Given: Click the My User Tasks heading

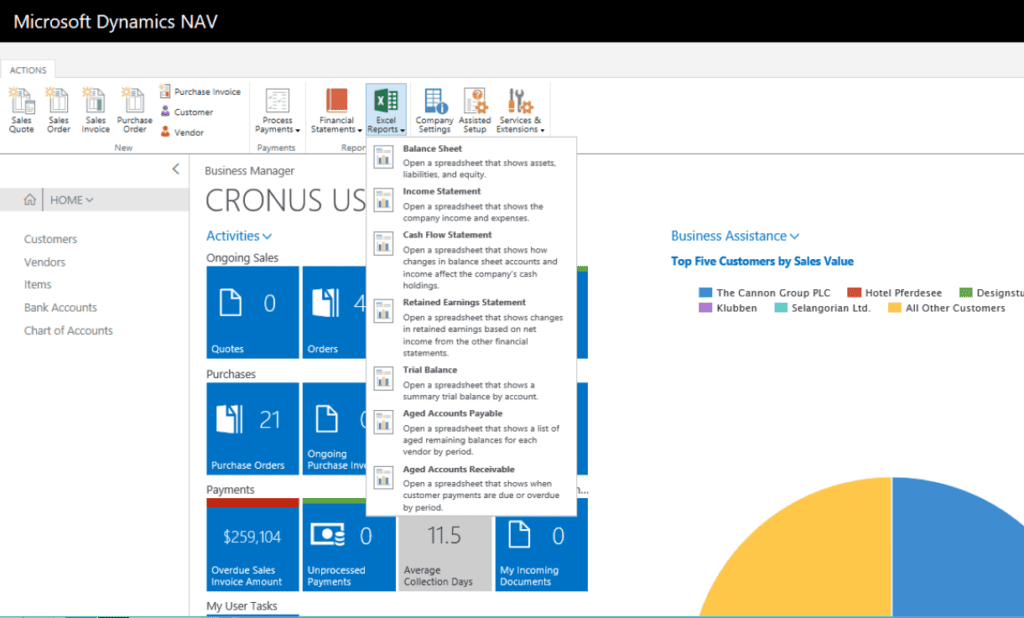Looking at the screenshot, I should point(242,606).
